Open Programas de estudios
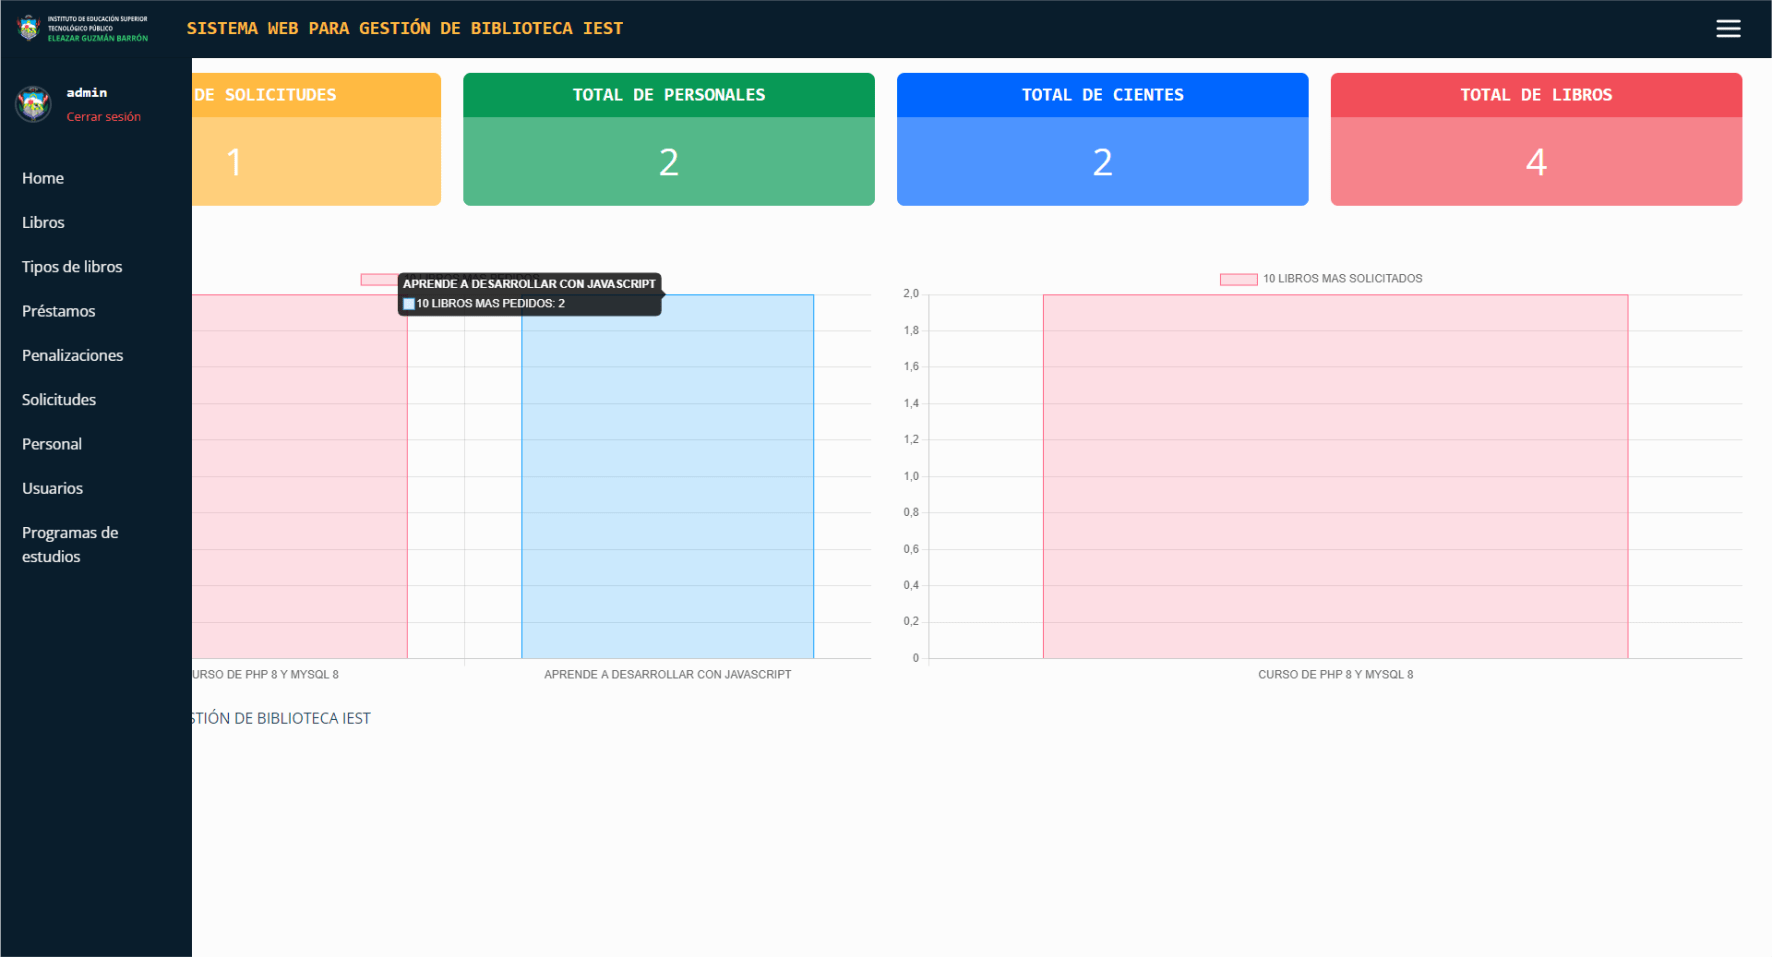This screenshot has height=957, width=1773. [70, 544]
